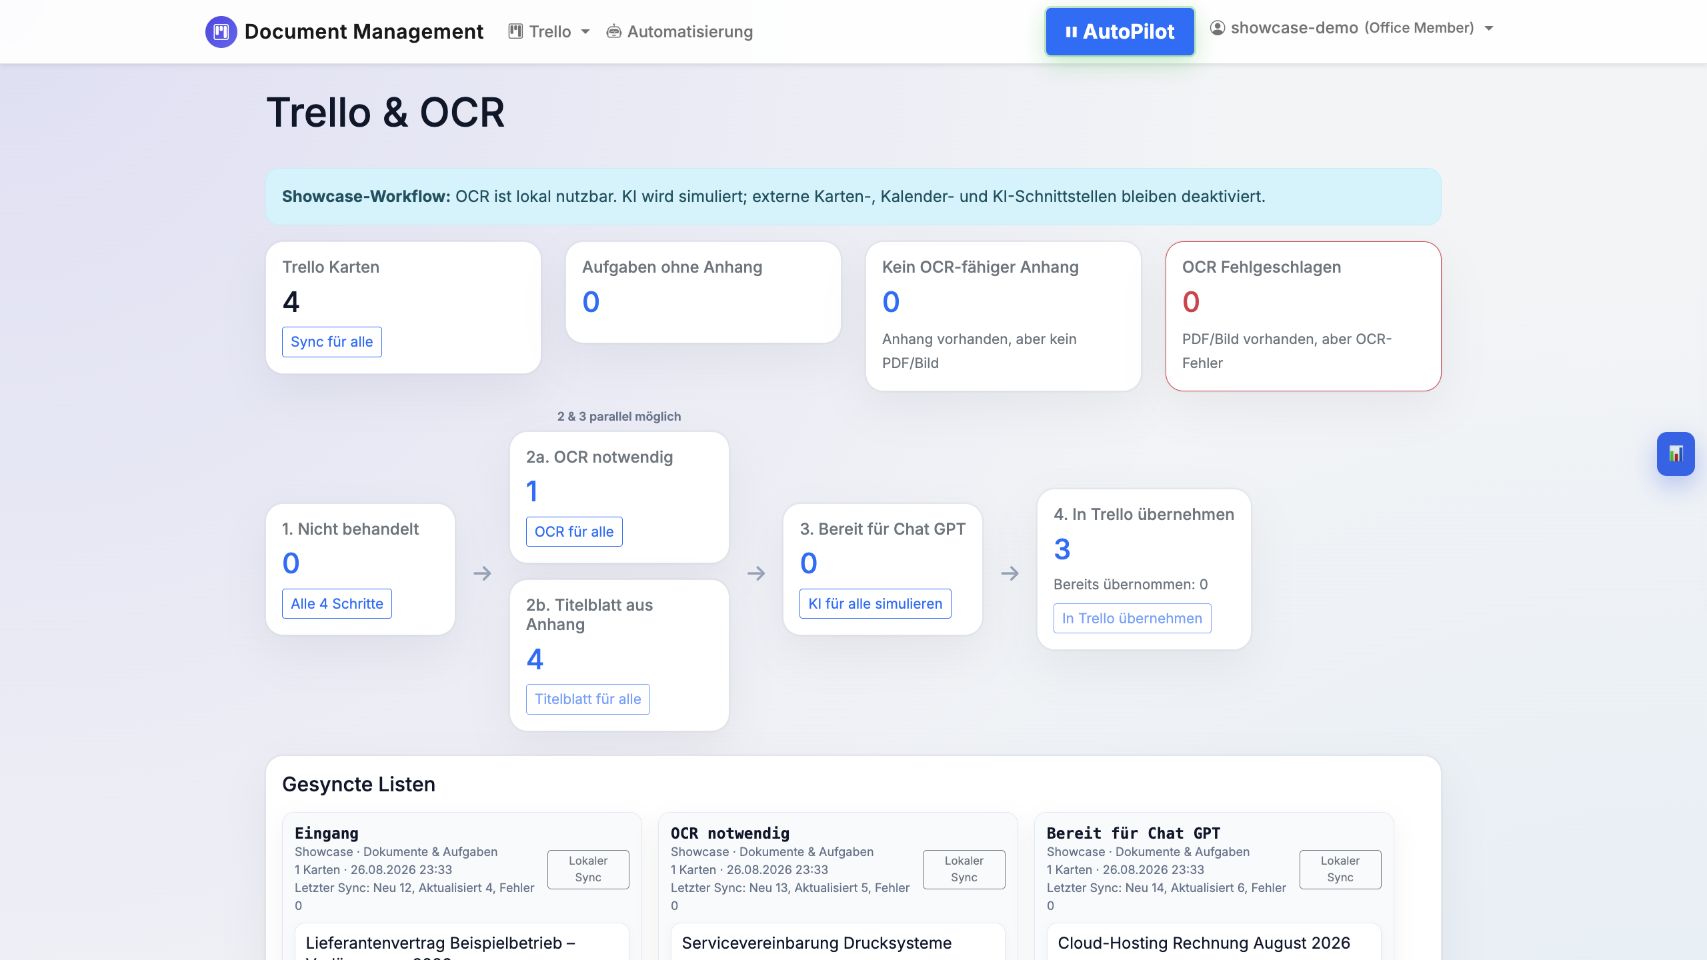Click Sync für alle button
The width and height of the screenshot is (1707, 960).
coord(332,342)
